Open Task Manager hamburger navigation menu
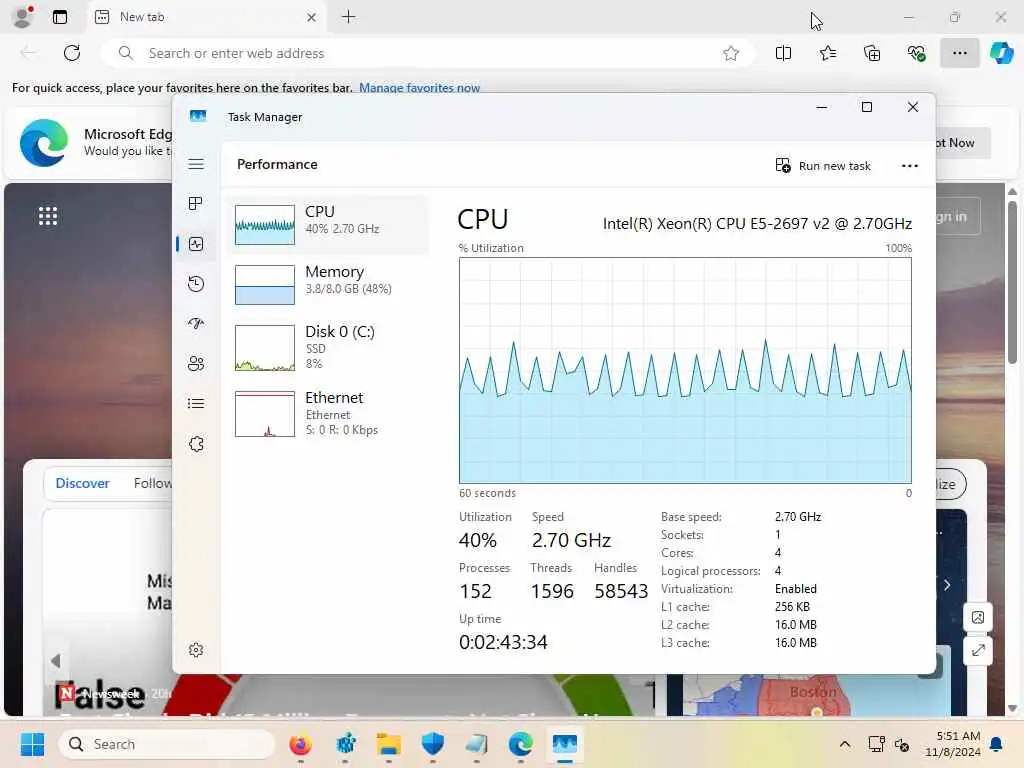The height and width of the screenshot is (768, 1024). [x=196, y=164]
